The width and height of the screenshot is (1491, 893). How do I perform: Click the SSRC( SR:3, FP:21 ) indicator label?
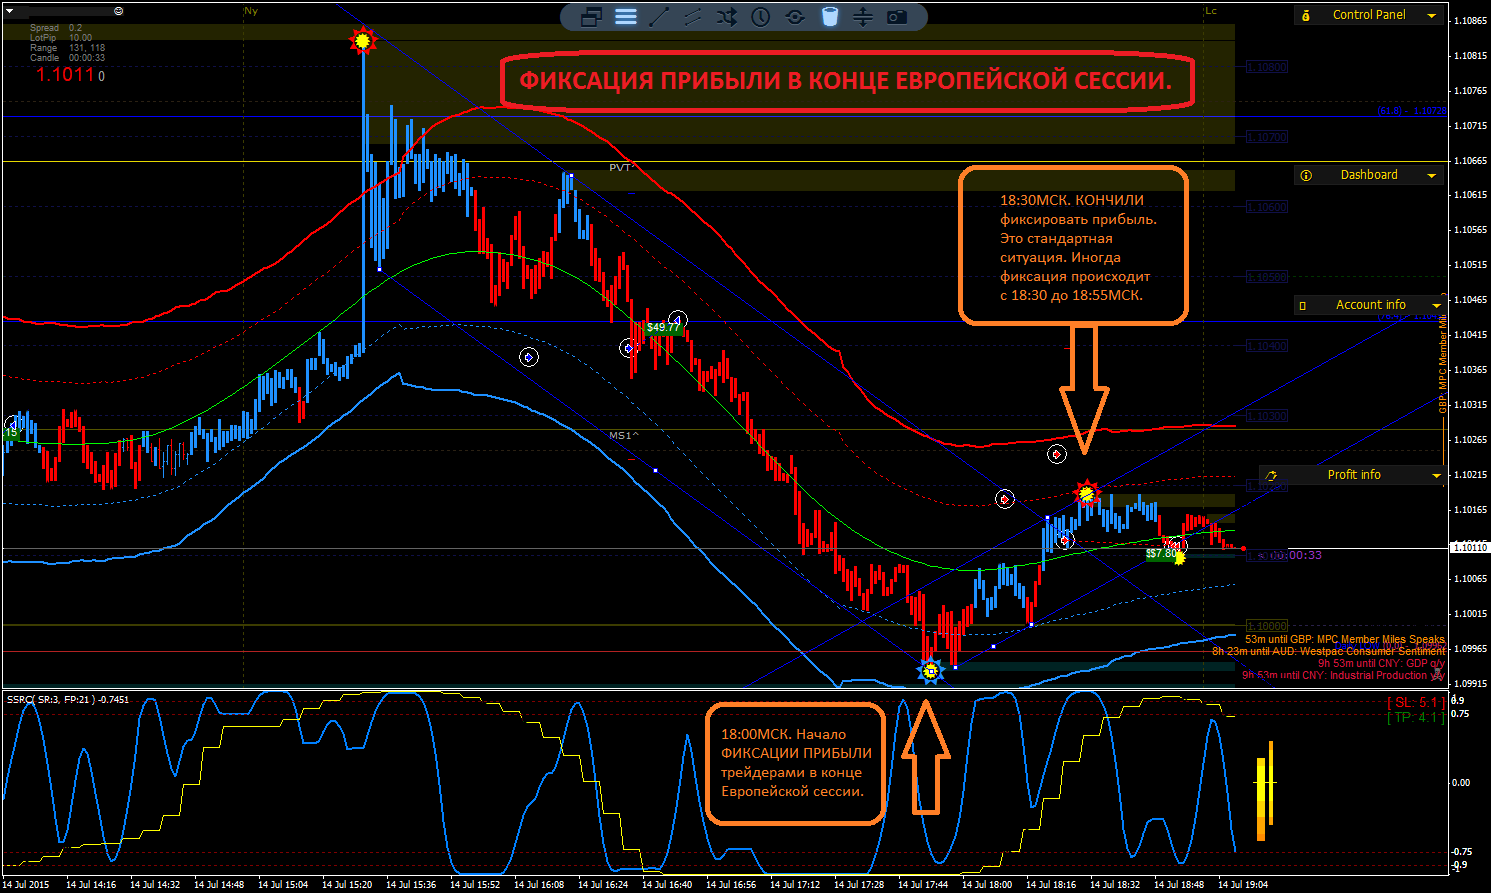click(x=68, y=700)
